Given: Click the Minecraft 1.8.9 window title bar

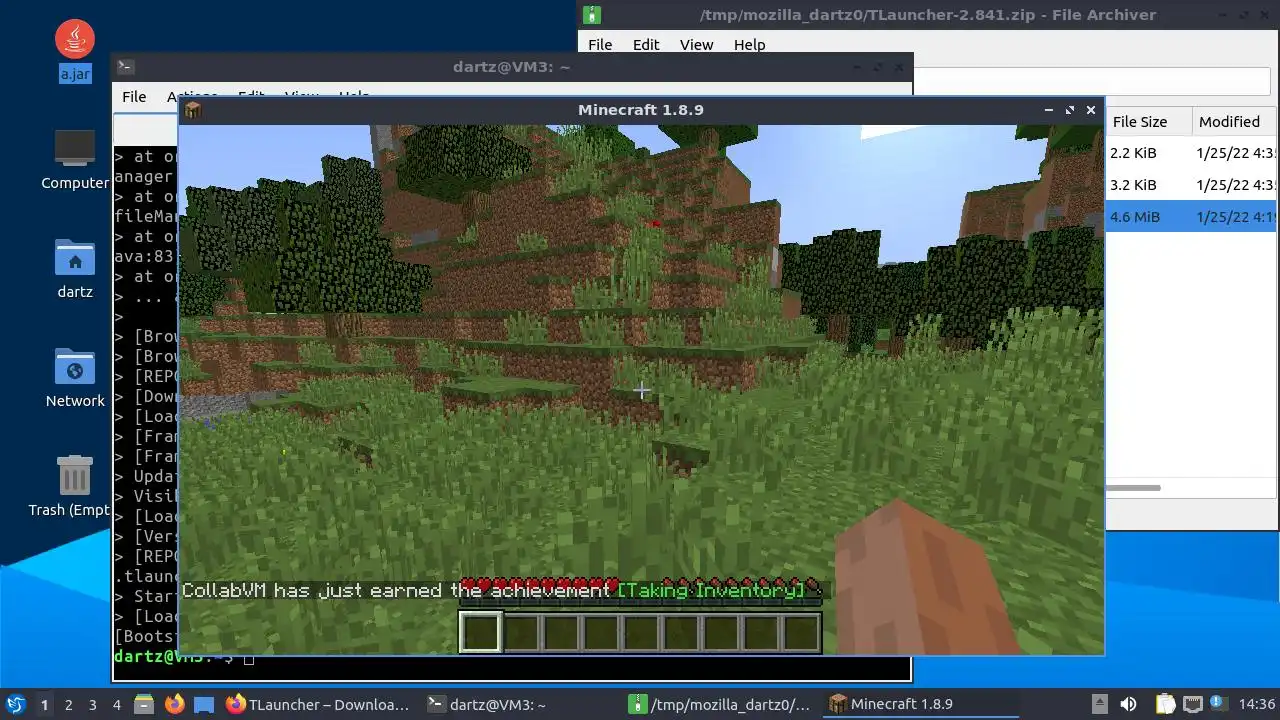Looking at the screenshot, I should [x=641, y=110].
